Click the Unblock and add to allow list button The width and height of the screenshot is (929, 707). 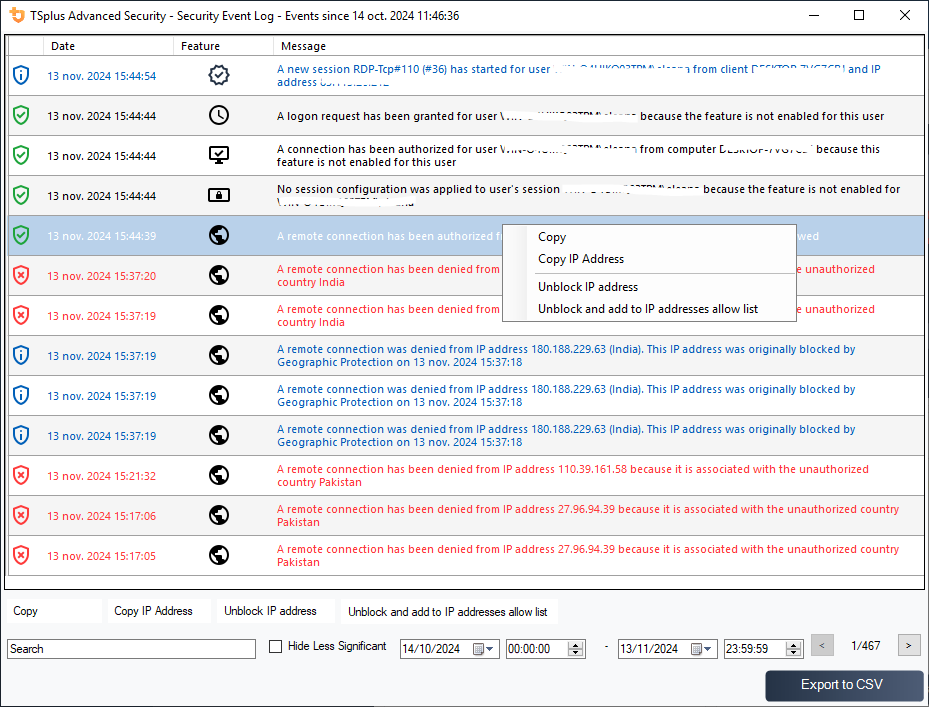[x=447, y=612]
